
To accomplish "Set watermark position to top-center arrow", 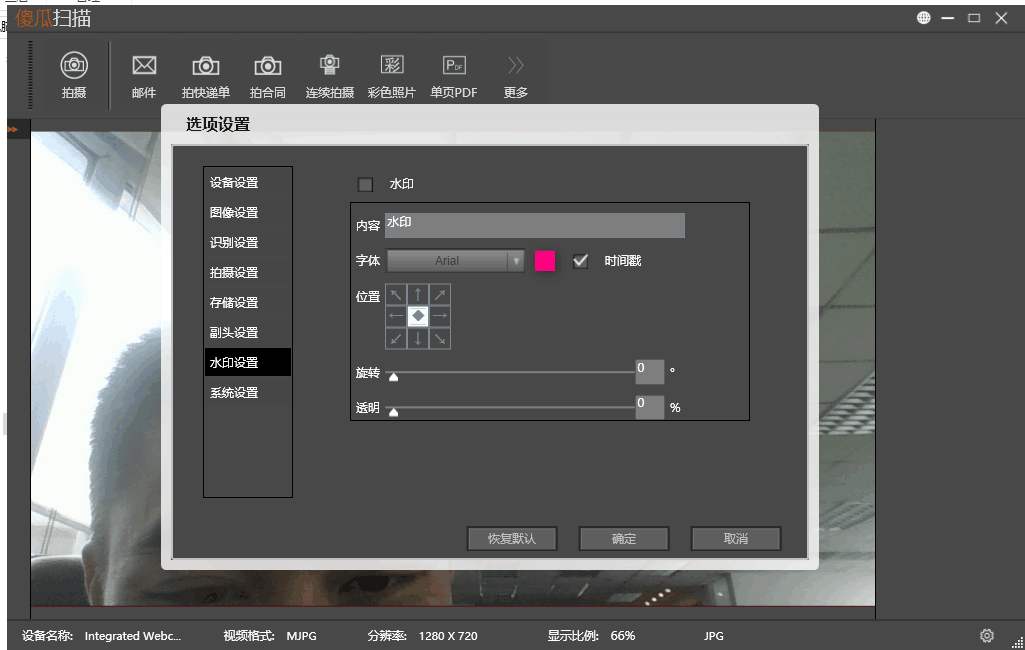I will 418,295.
